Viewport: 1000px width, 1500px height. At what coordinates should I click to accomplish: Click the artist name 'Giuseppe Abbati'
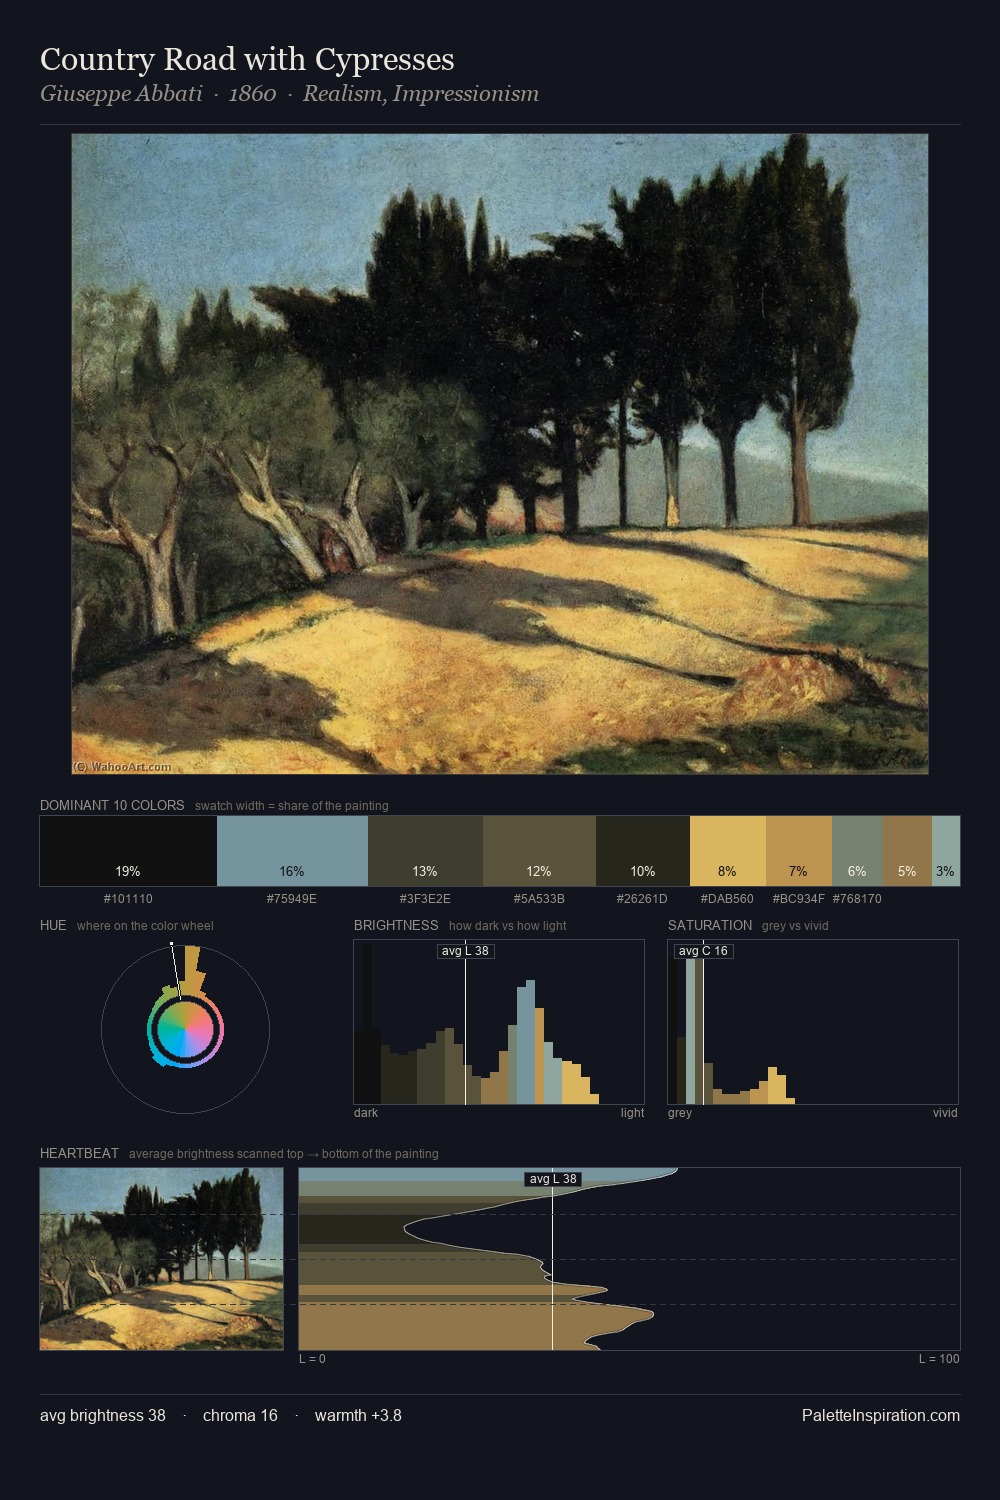click(121, 94)
